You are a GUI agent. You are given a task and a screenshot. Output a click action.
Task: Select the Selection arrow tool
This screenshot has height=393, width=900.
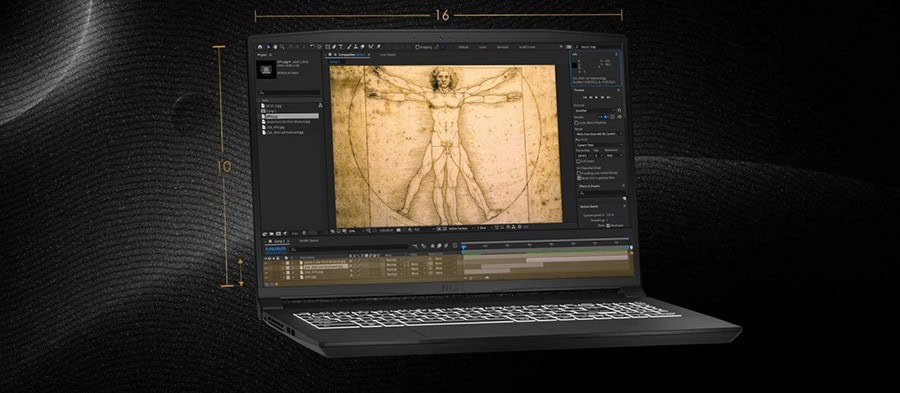[x=268, y=46]
